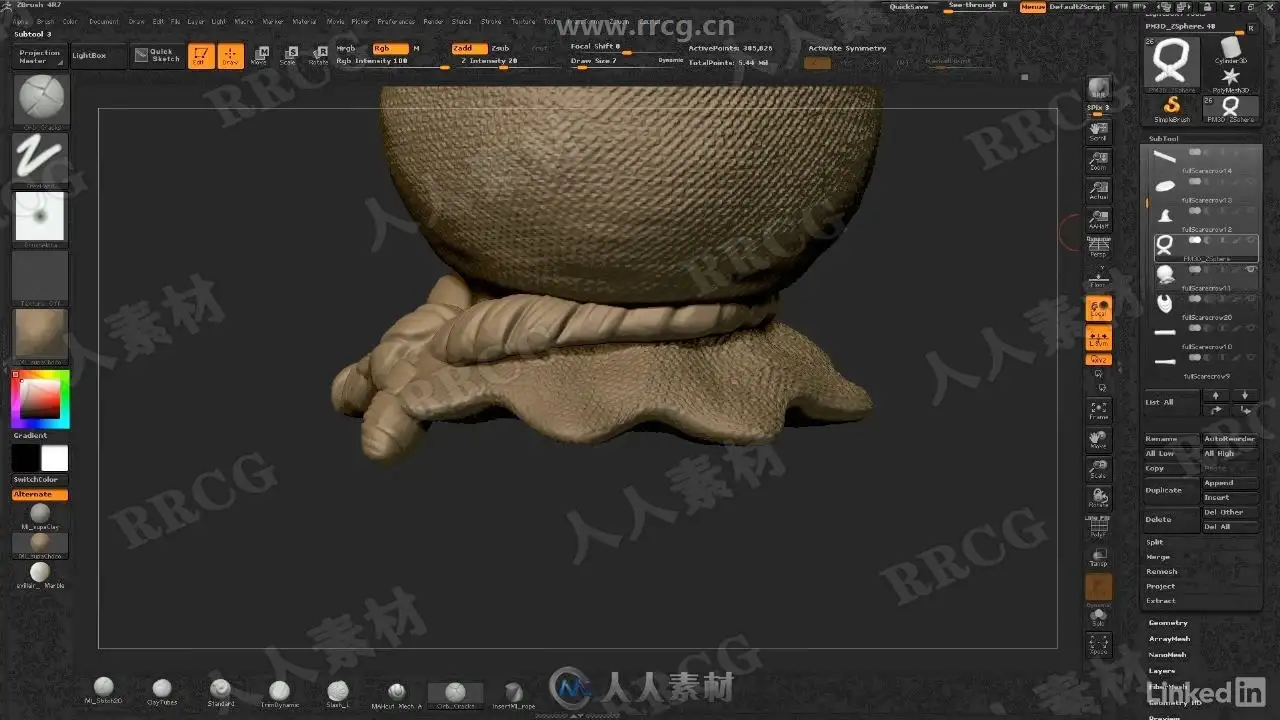Select the Scroll canvas tool
Screen dimensions: 1280x720
pyautogui.click(x=1098, y=130)
